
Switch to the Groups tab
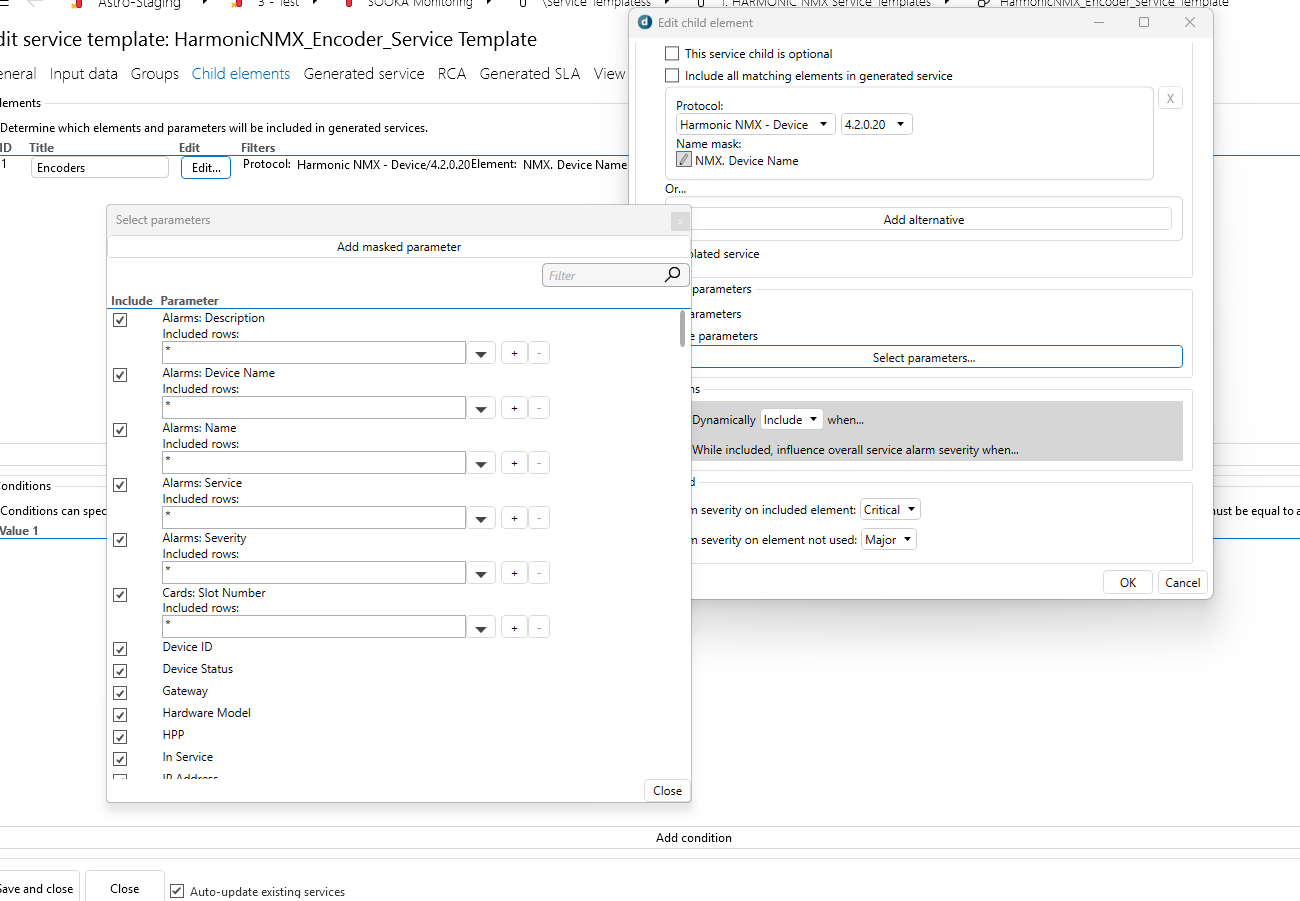pos(155,73)
